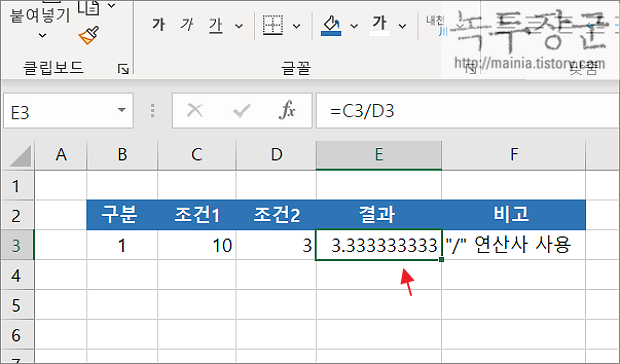Select row 6 header
The height and width of the screenshot is (364, 620).
[x=17, y=335]
